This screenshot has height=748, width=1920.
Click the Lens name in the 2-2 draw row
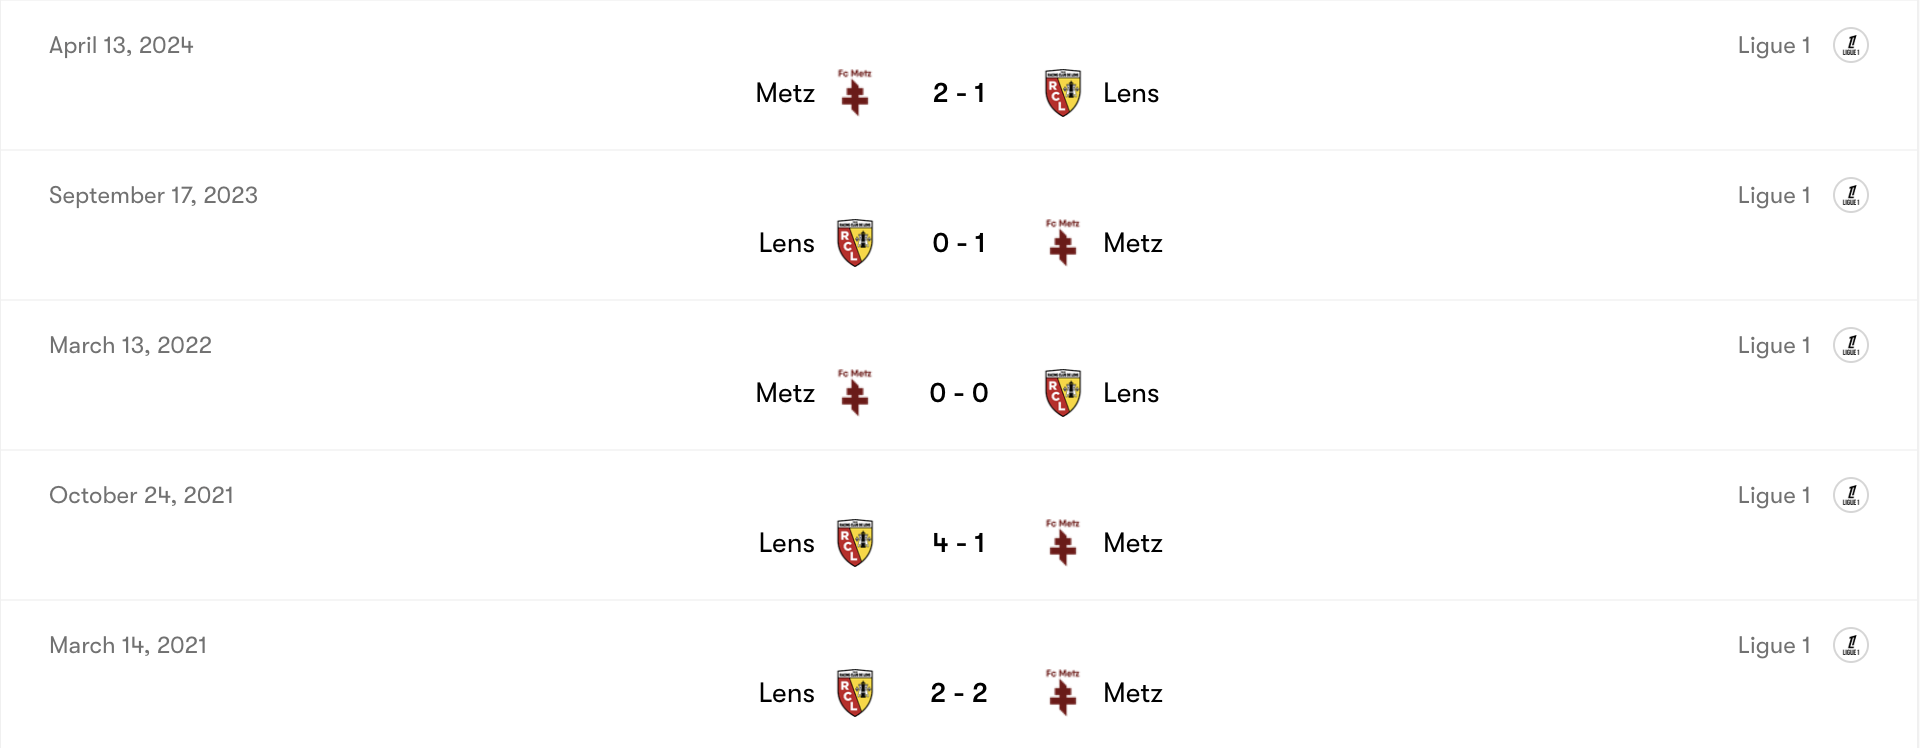786,692
